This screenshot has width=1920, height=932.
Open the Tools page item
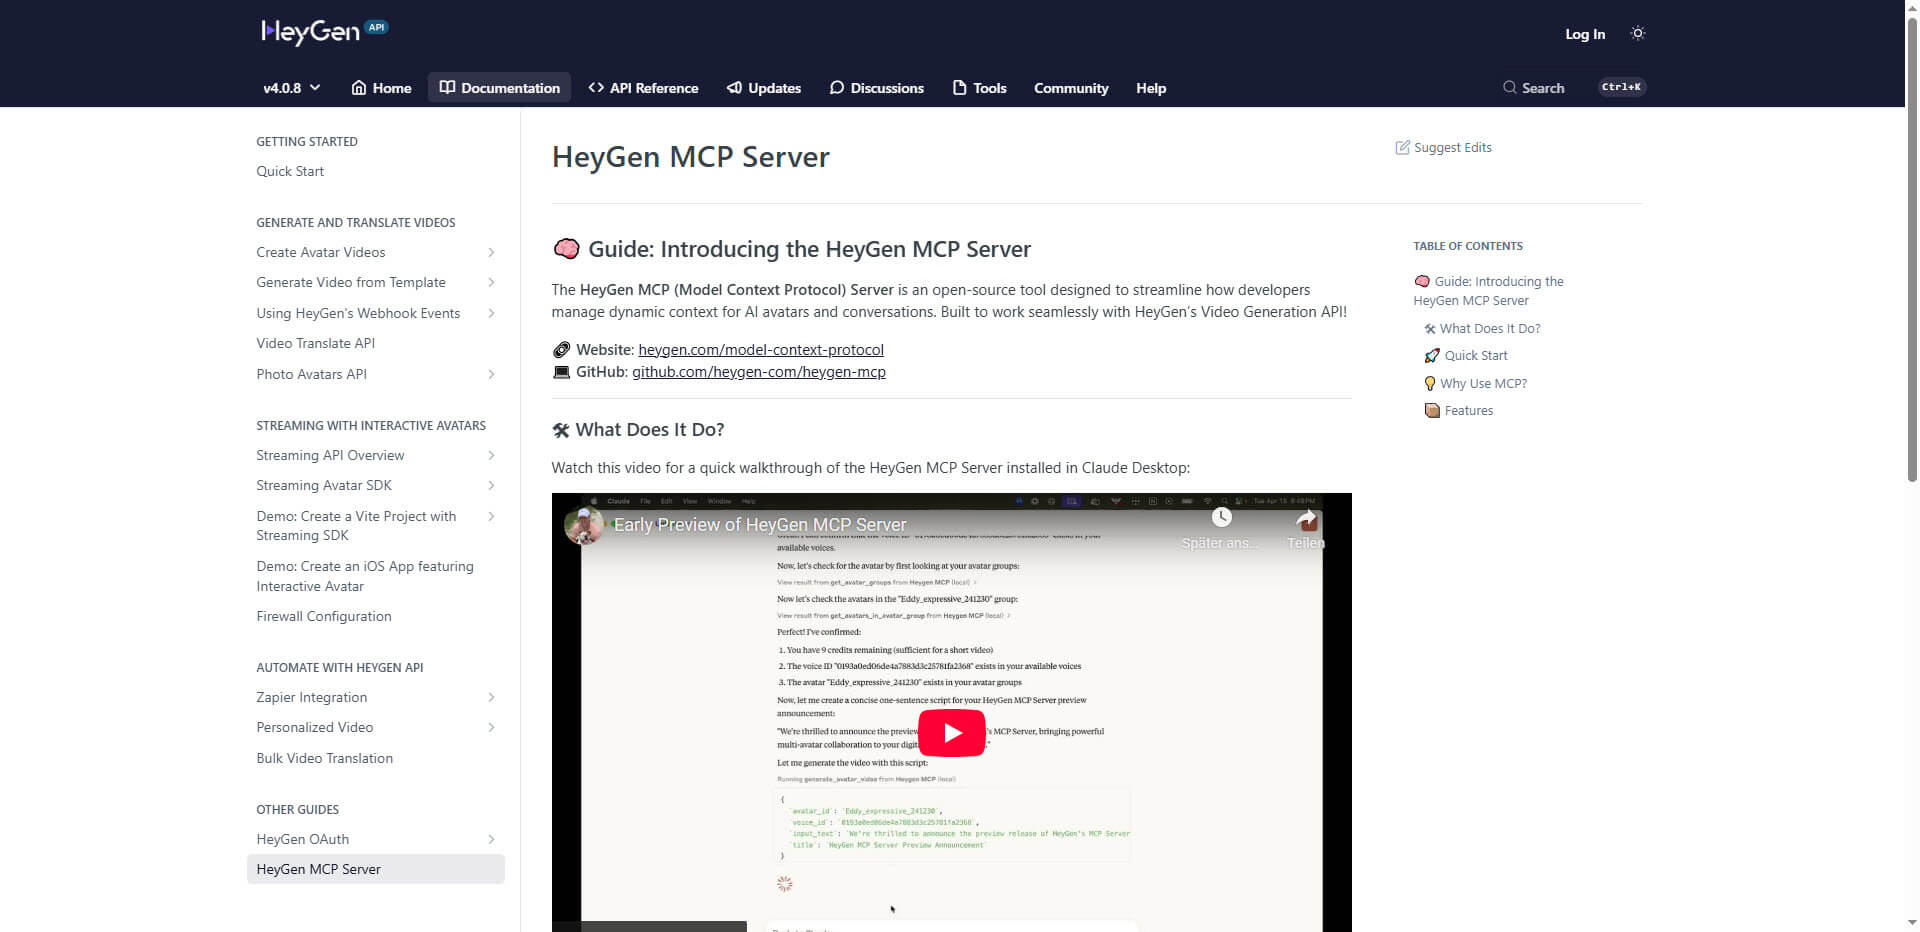pyautogui.click(x=979, y=88)
